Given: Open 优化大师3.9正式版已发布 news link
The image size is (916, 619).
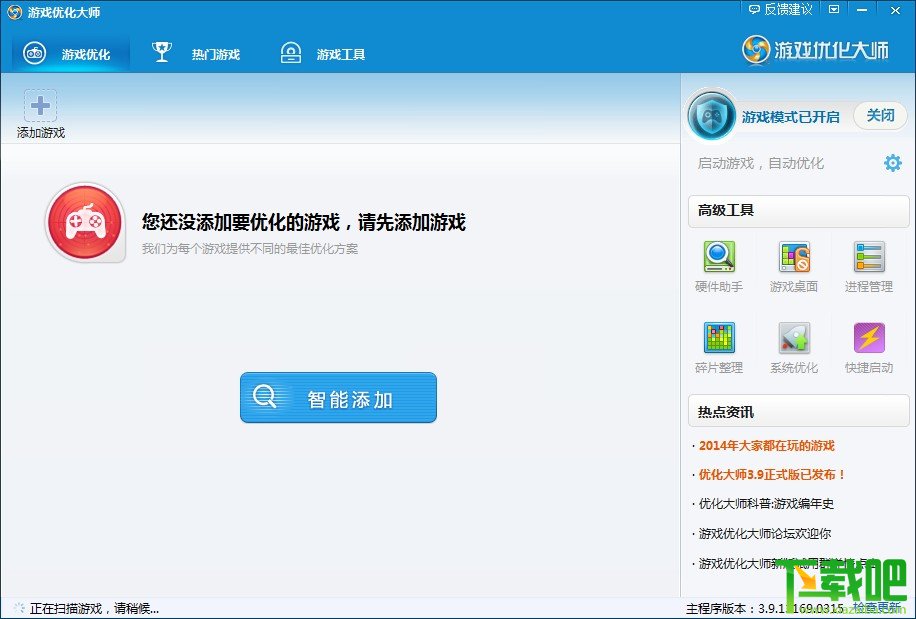Looking at the screenshot, I should pyautogui.click(x=772, y=475).
